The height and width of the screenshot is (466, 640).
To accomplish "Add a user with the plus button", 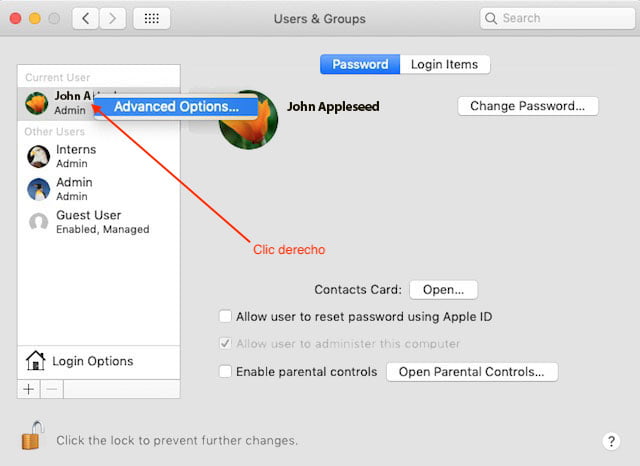I will (x=28, y=388).
